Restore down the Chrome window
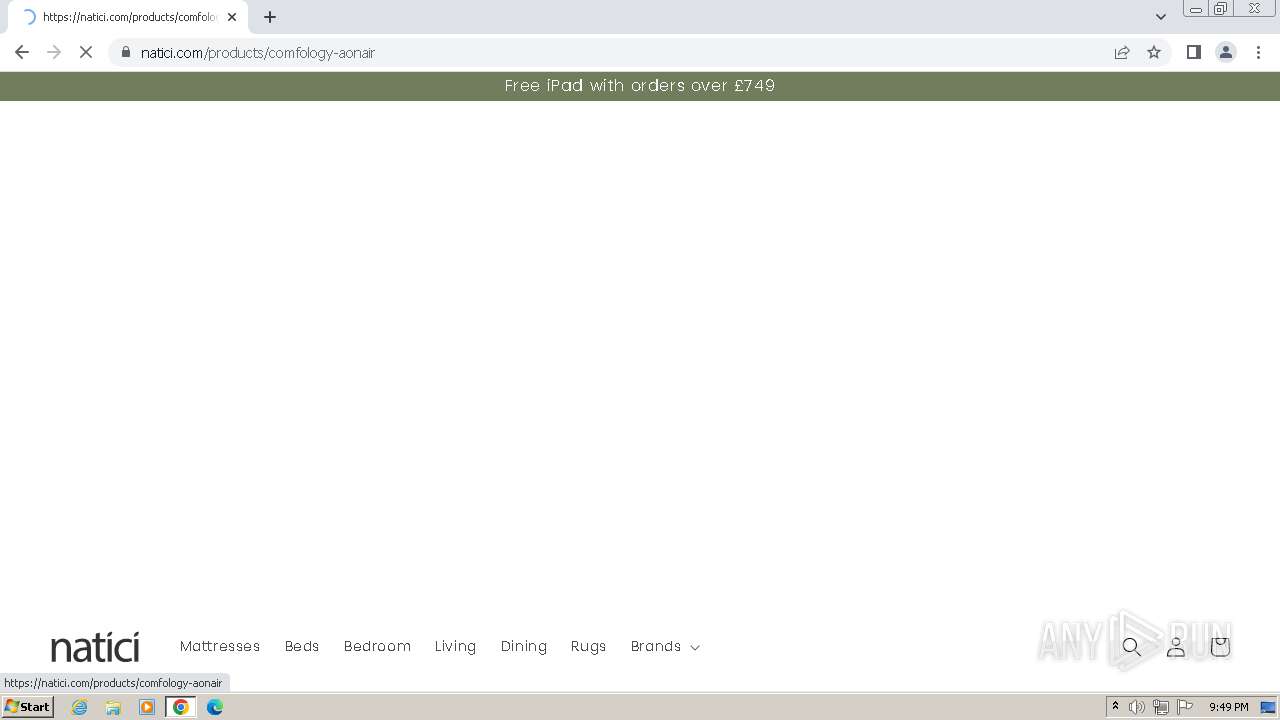The width and height of the screenshot is (1280, 720). 1221,9
